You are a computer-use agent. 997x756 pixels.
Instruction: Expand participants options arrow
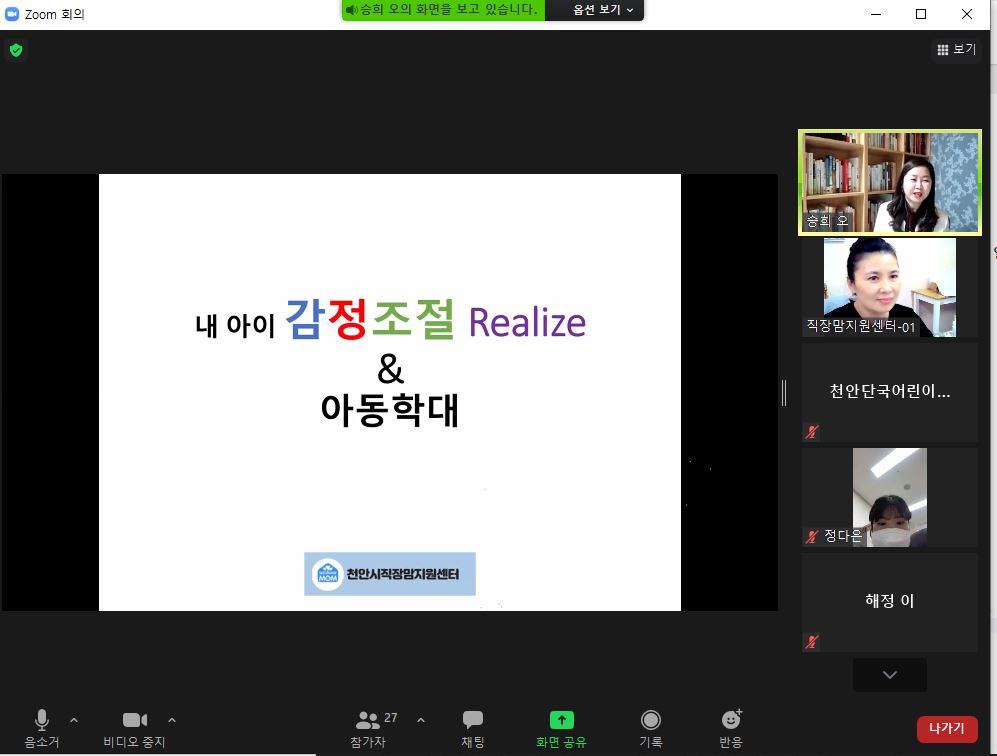tap(420, 719)
